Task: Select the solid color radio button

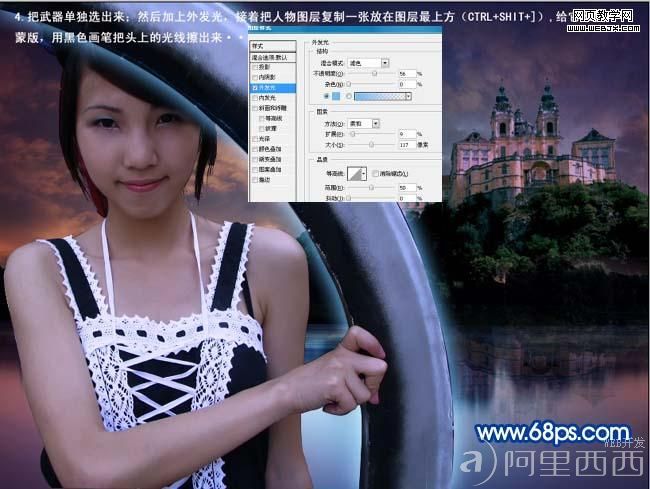Action: point(327,96)
